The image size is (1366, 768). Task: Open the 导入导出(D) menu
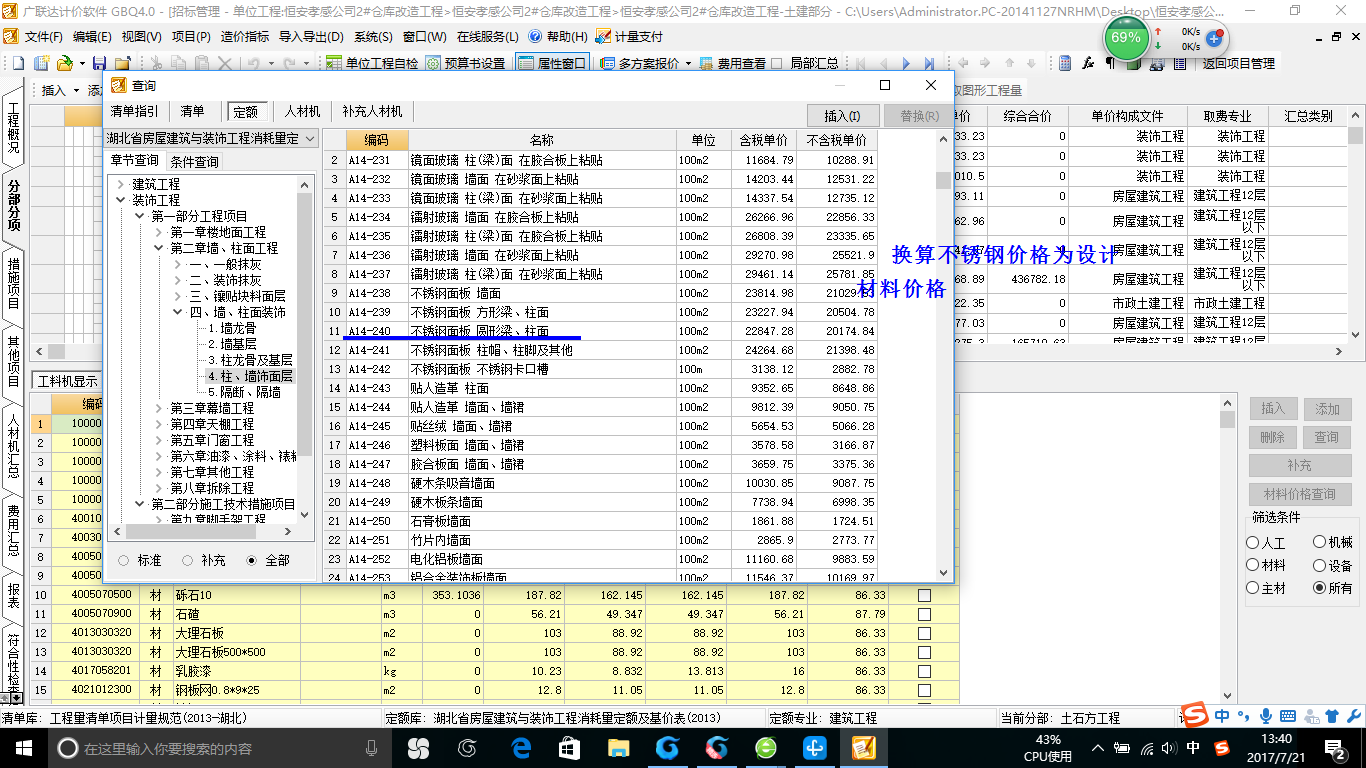(x=311, y=37)
